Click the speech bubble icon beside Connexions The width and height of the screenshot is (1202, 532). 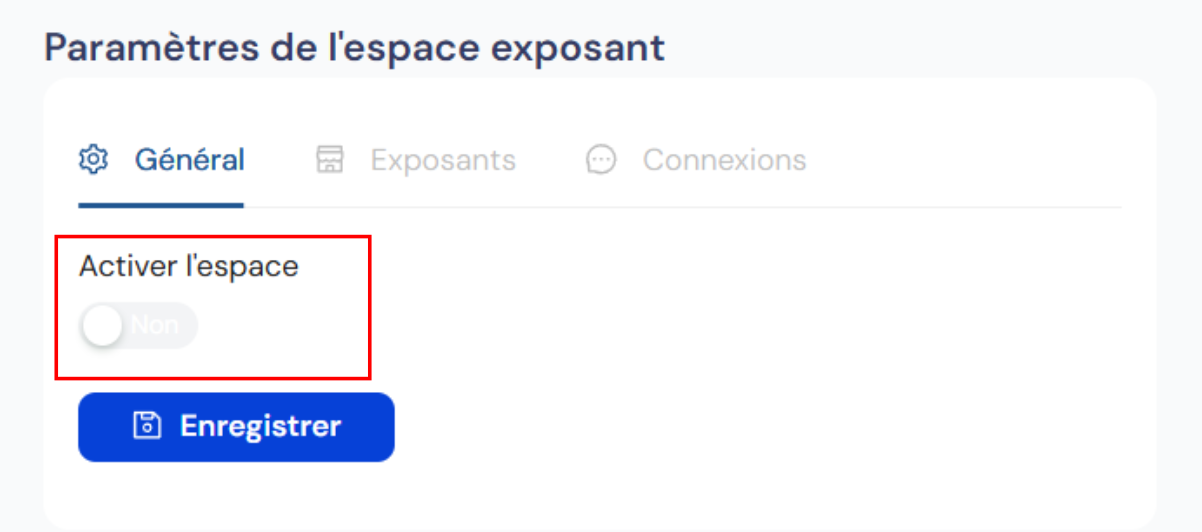point(601,160)
